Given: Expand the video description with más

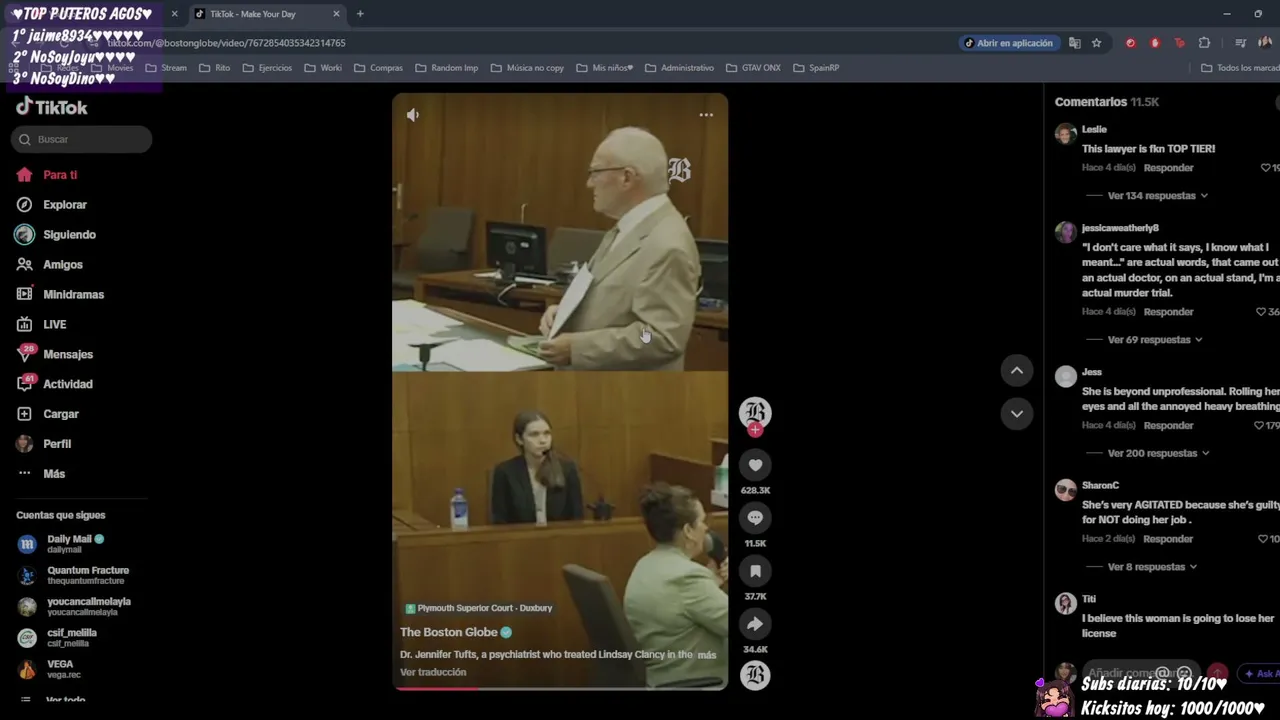Looking at the screenshot, I should [x=707, y=655].
